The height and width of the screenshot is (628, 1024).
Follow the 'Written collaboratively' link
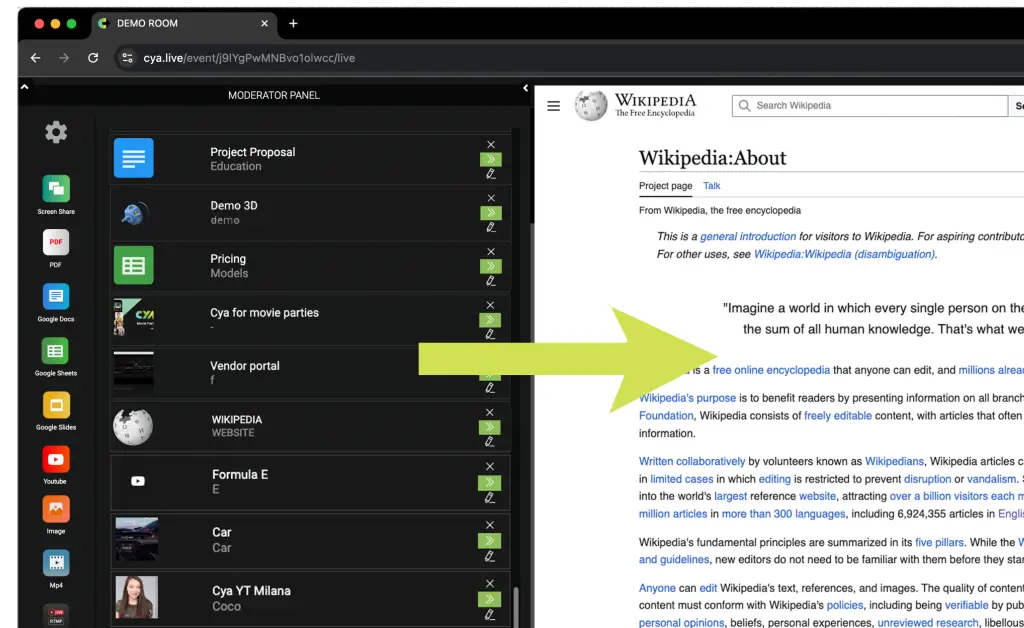point(692,462)
